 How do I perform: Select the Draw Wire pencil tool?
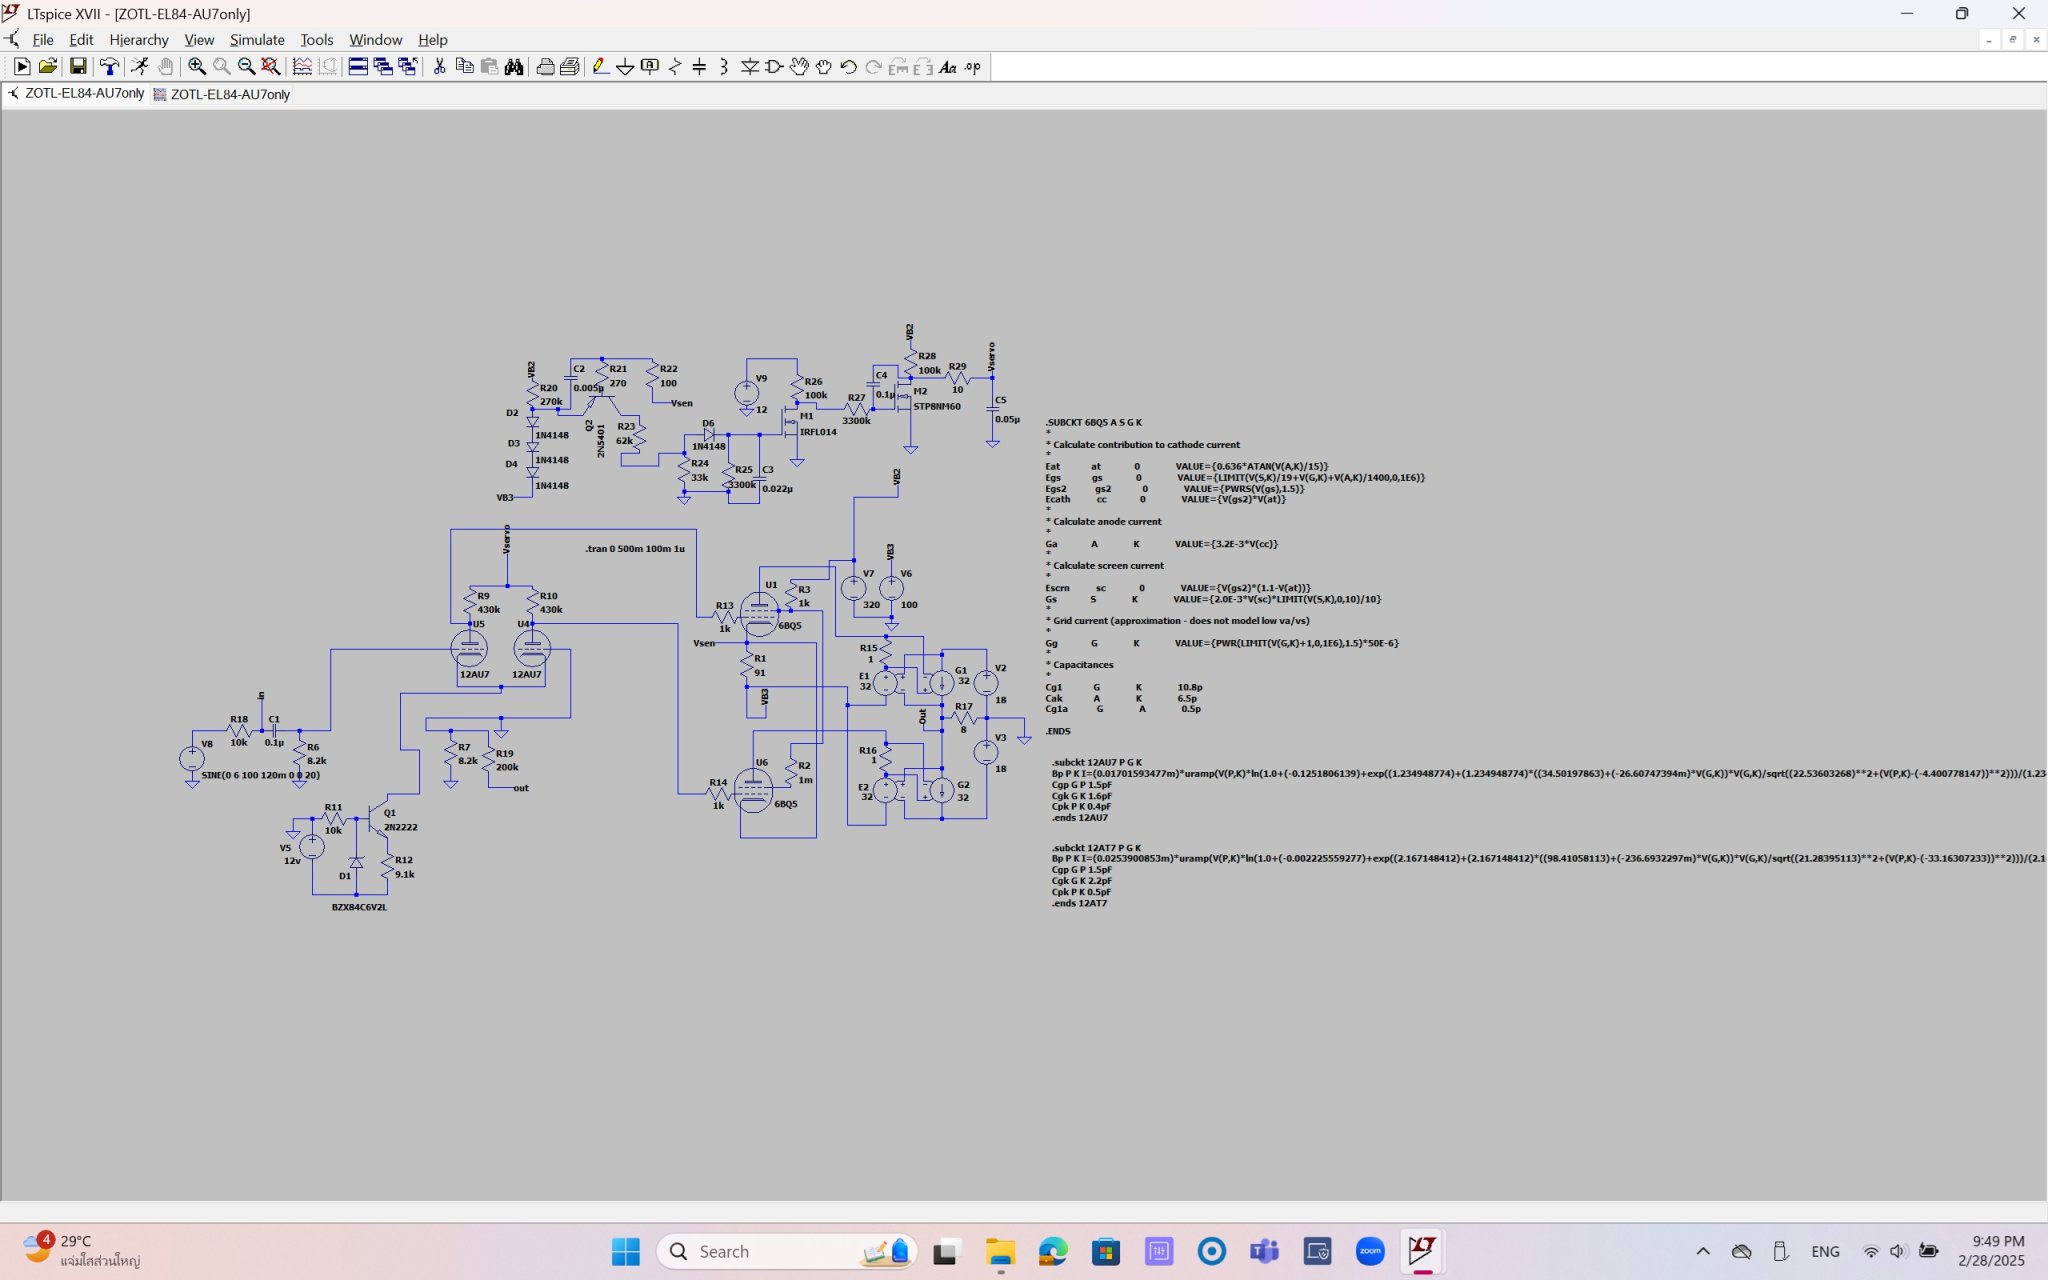tap(600, 67)
